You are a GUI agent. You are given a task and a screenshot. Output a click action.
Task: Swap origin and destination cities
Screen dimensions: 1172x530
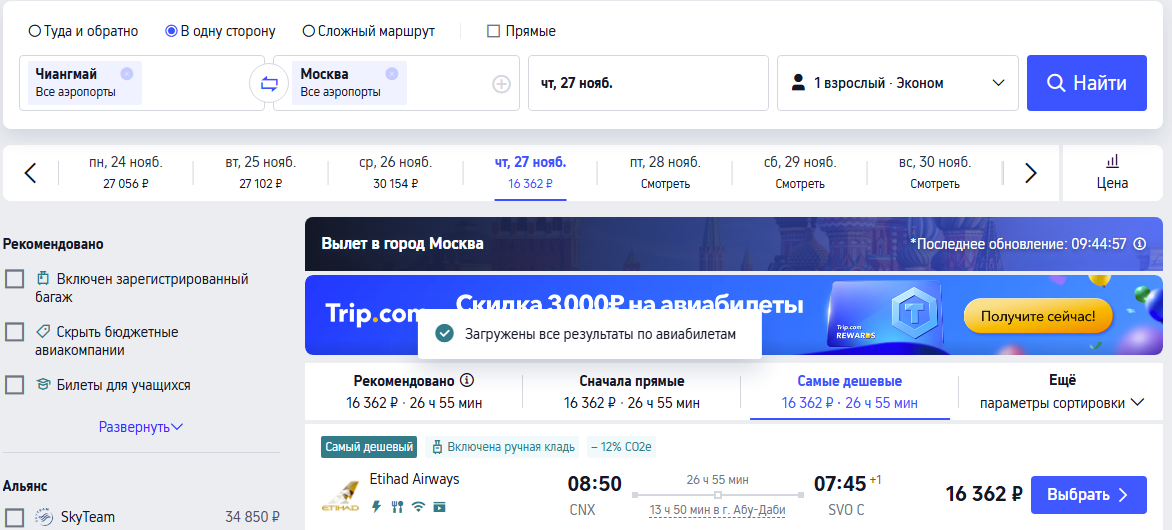[269, 83]
